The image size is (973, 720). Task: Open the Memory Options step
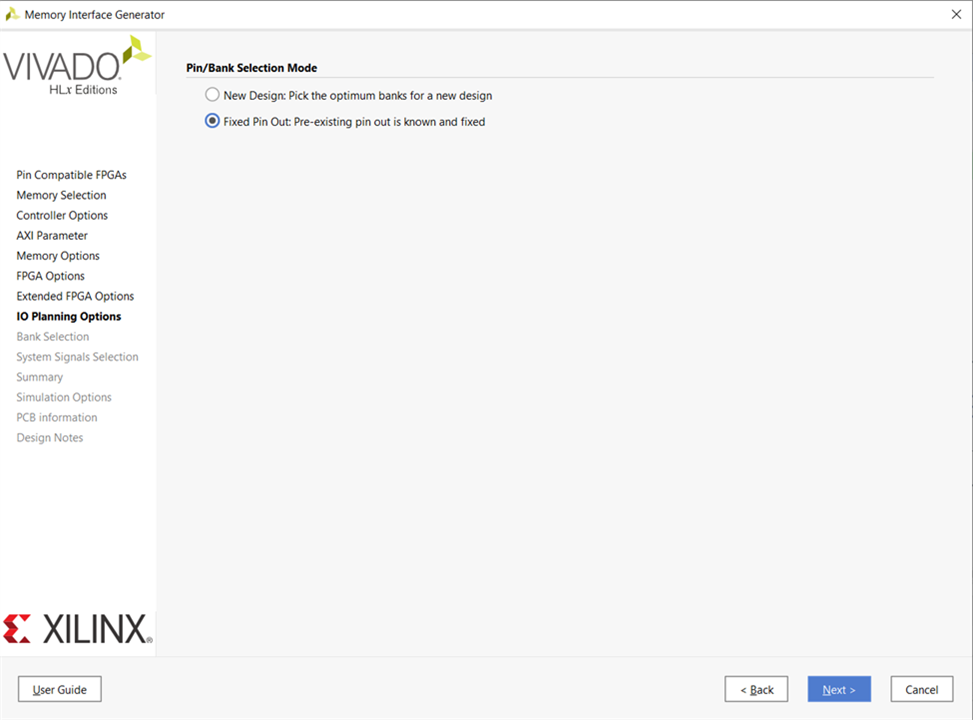[x=58, y=256]
